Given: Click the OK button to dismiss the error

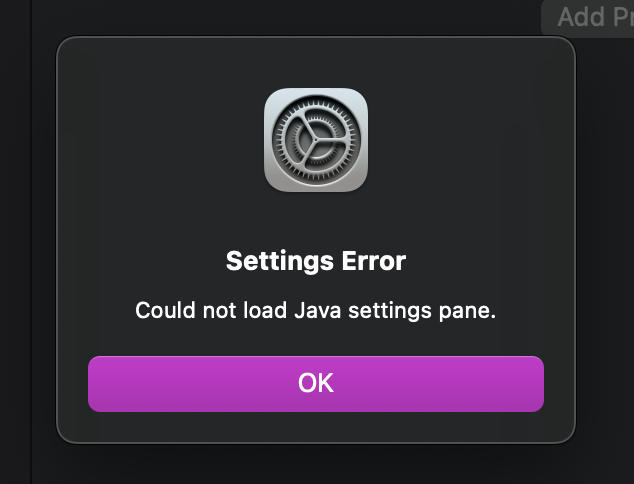Looking at the screenshot, I should click(316, 384).
